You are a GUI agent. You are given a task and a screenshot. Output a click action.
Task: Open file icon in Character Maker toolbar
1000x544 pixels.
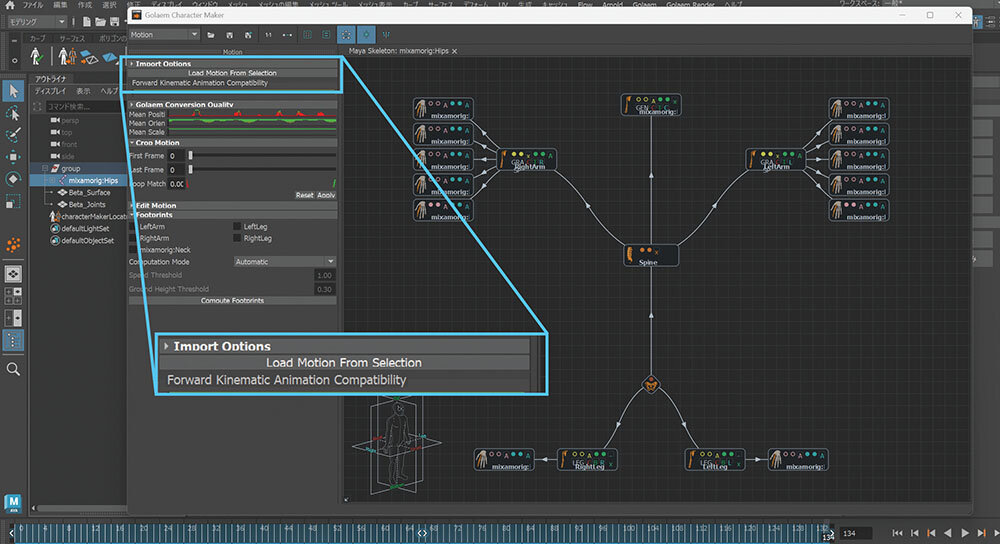211,35
